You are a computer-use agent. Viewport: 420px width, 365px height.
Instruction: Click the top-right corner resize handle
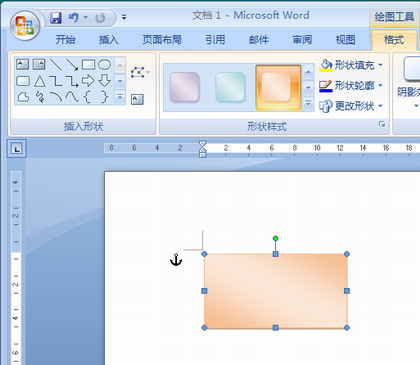pyautogui.click(x=347, y=254)
